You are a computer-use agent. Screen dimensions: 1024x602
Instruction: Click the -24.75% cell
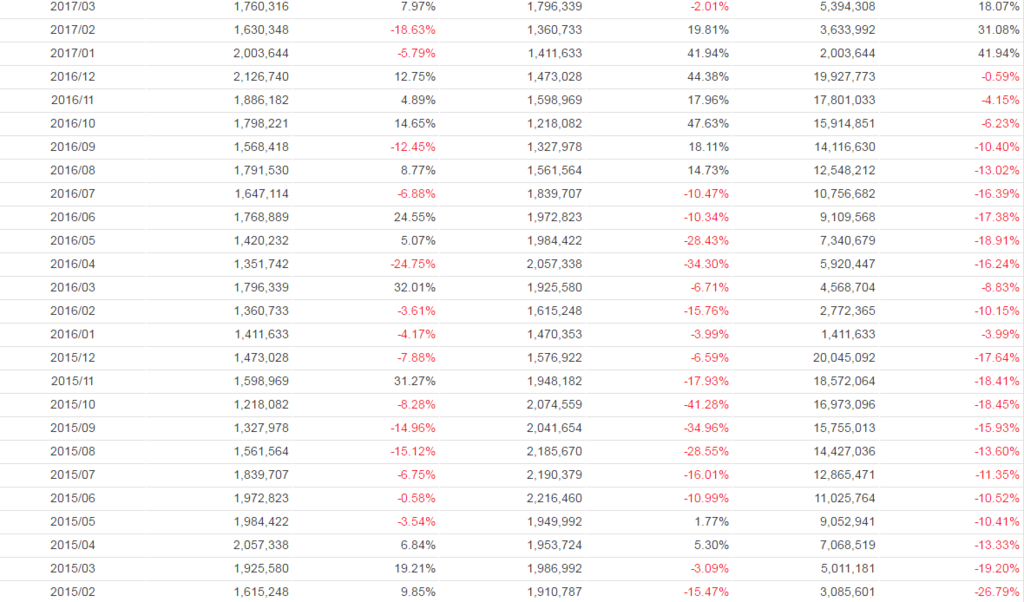point(412,264)
